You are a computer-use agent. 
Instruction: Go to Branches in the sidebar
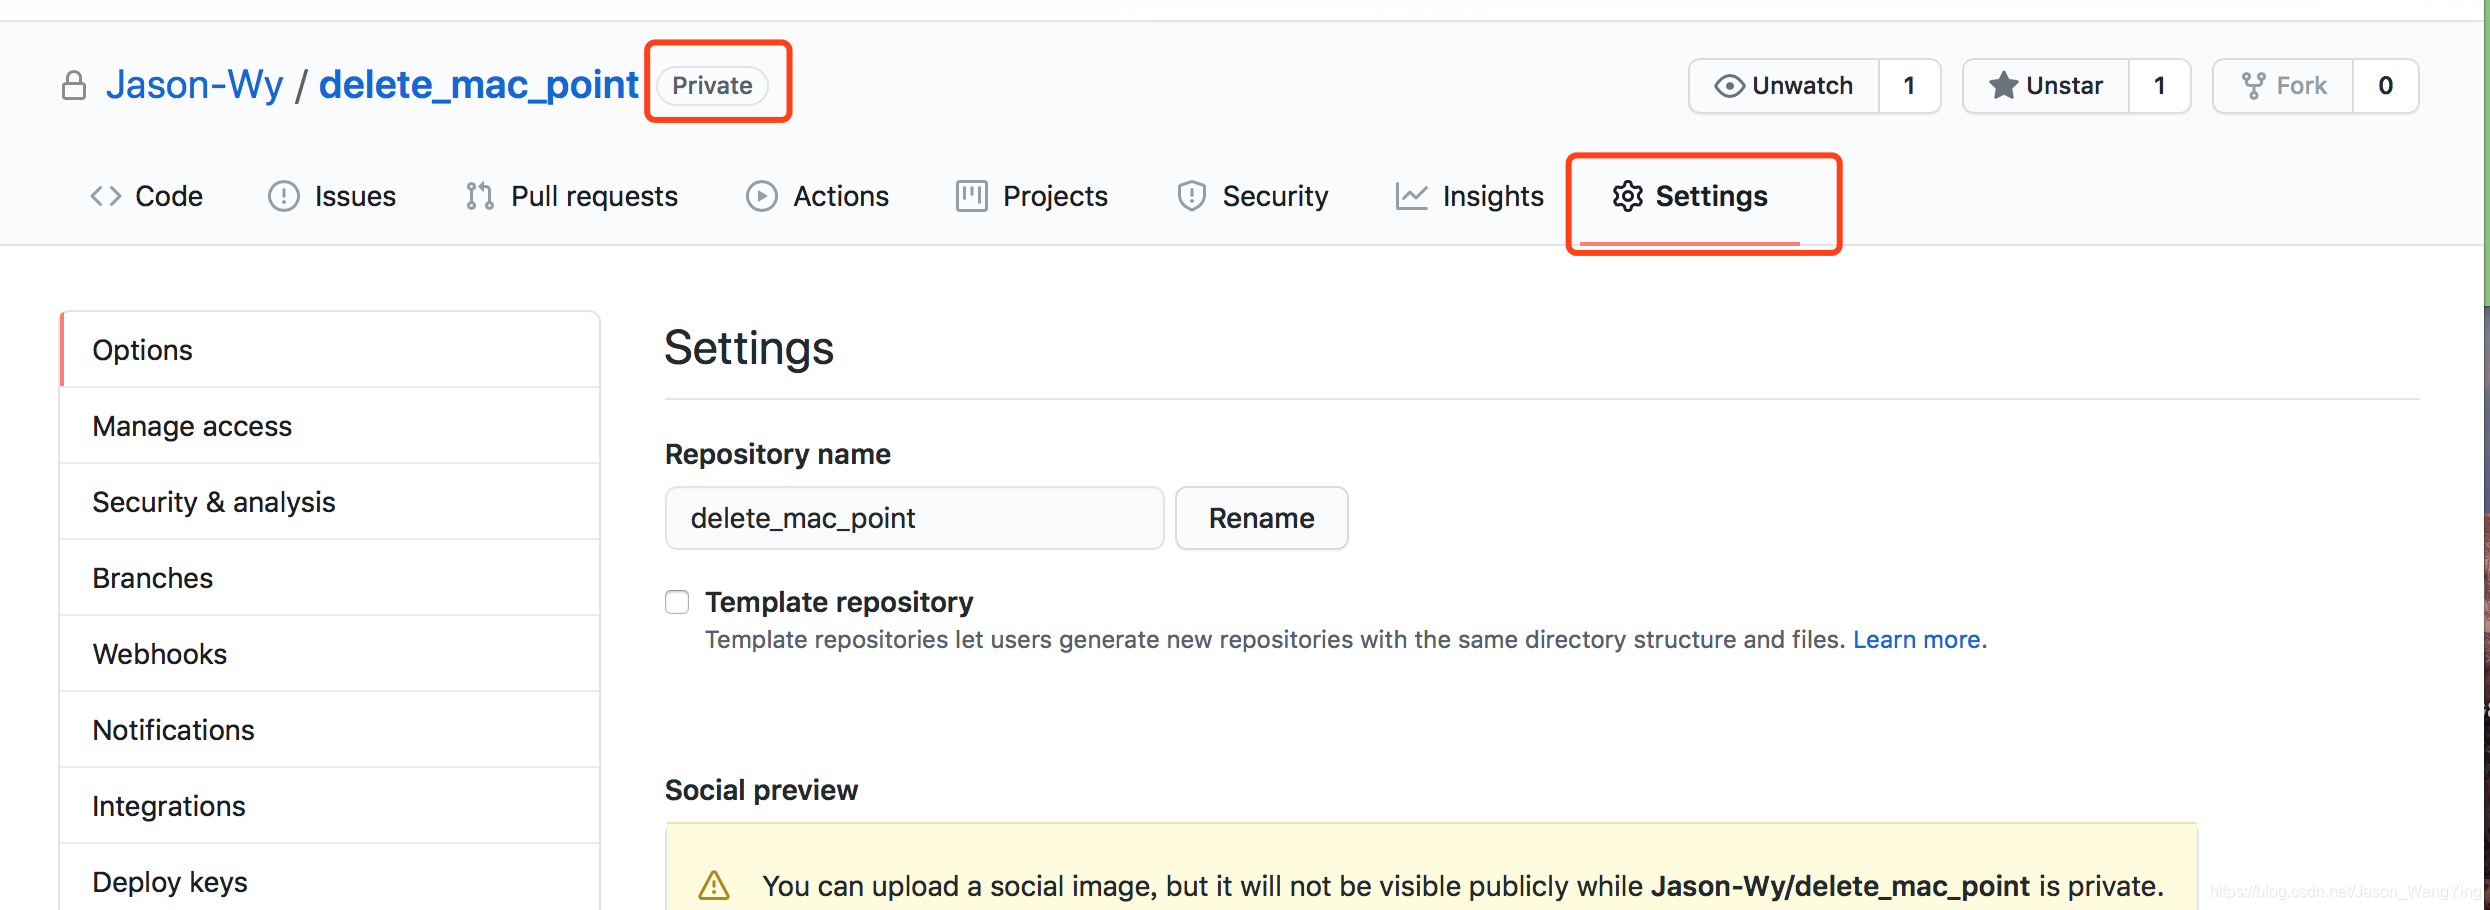330,578
